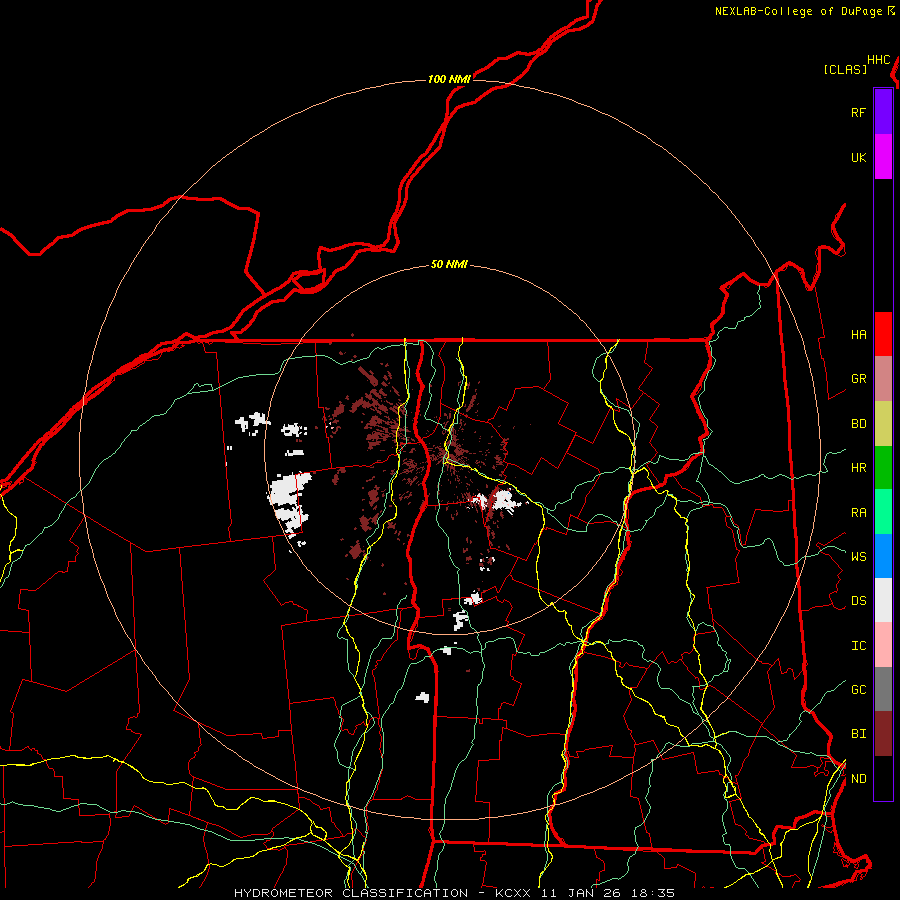Click the IC pink legend color block
Screen dimensions: 900x900
[x=883, y=645]
